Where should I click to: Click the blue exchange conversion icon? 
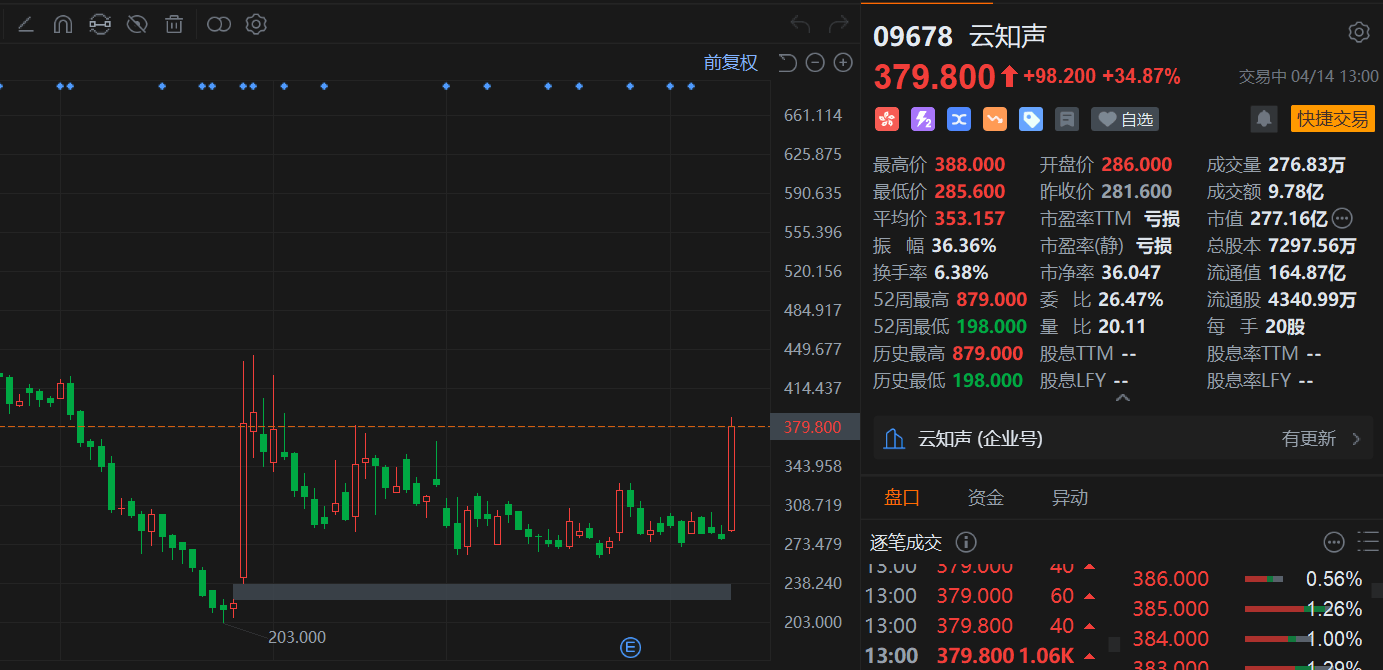[958, 119]
